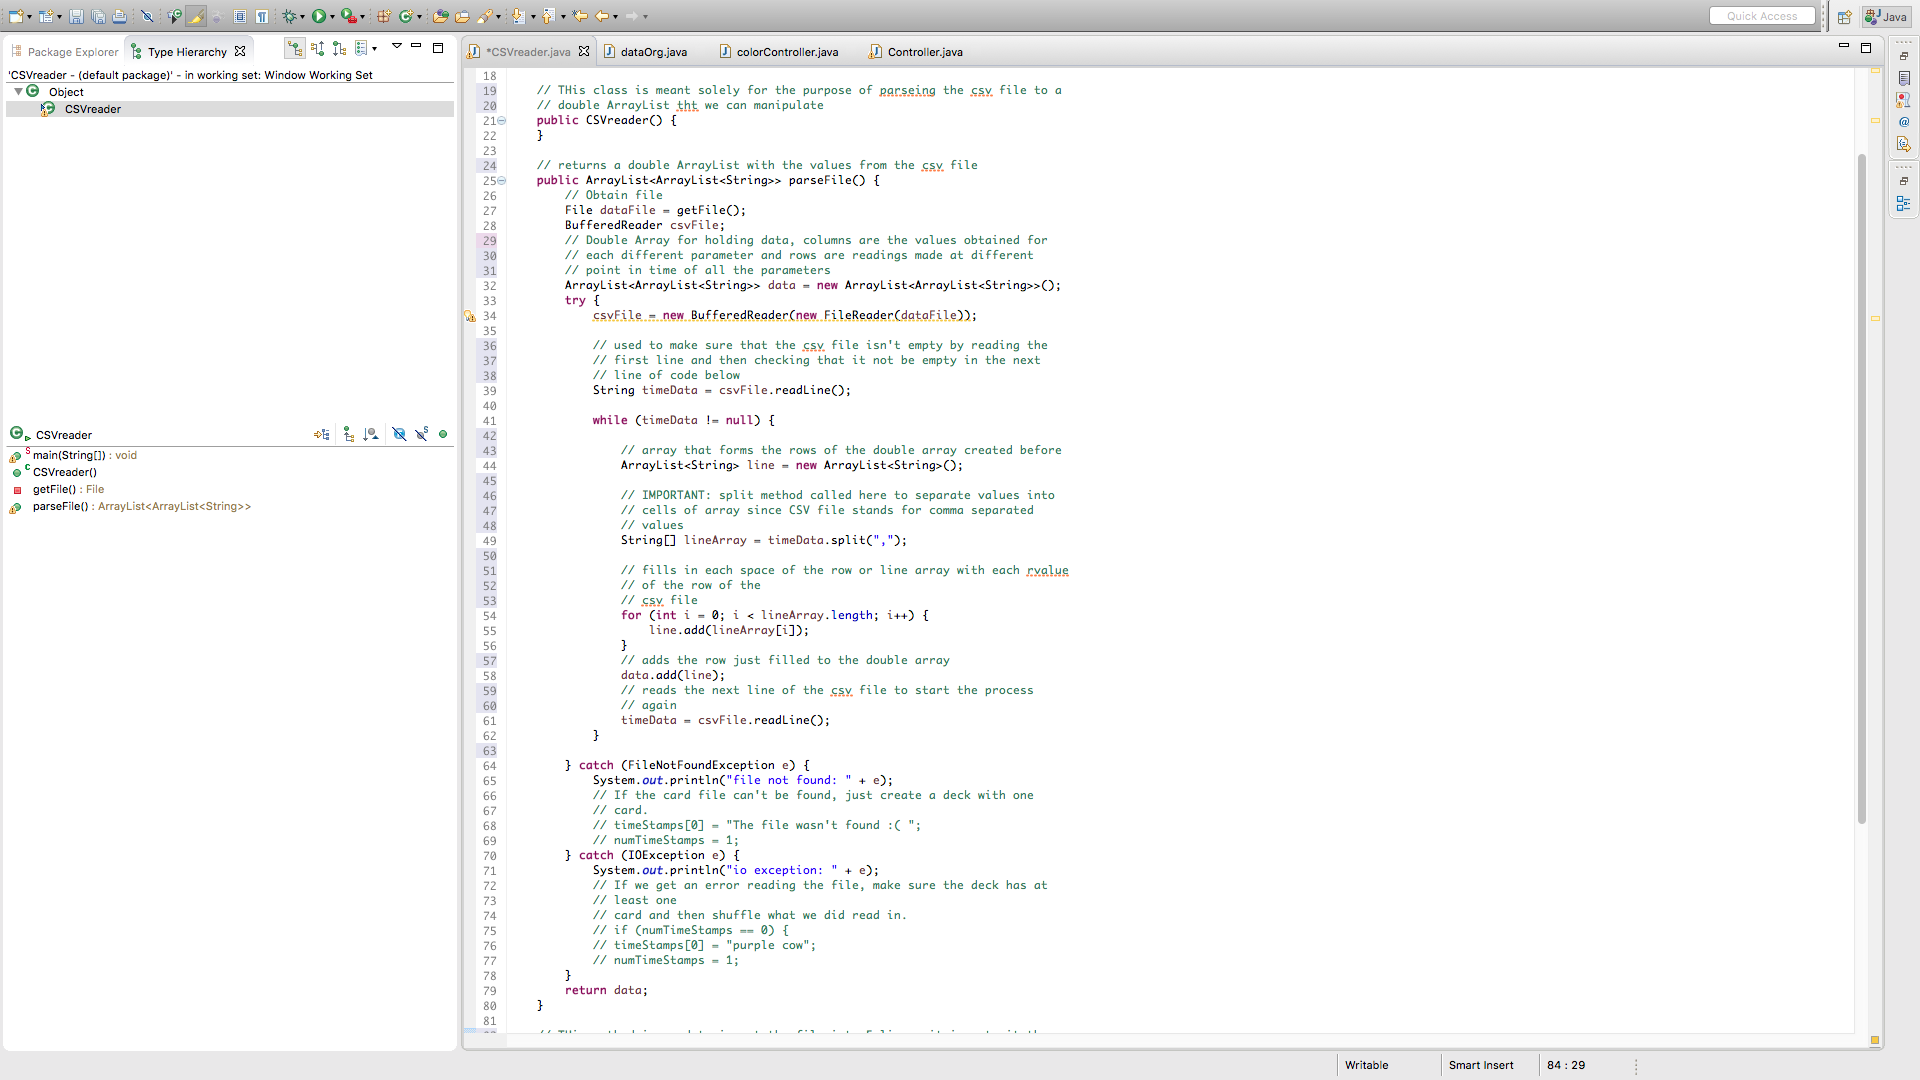
Task: Run the program with the green Run button
Action: 319,16
